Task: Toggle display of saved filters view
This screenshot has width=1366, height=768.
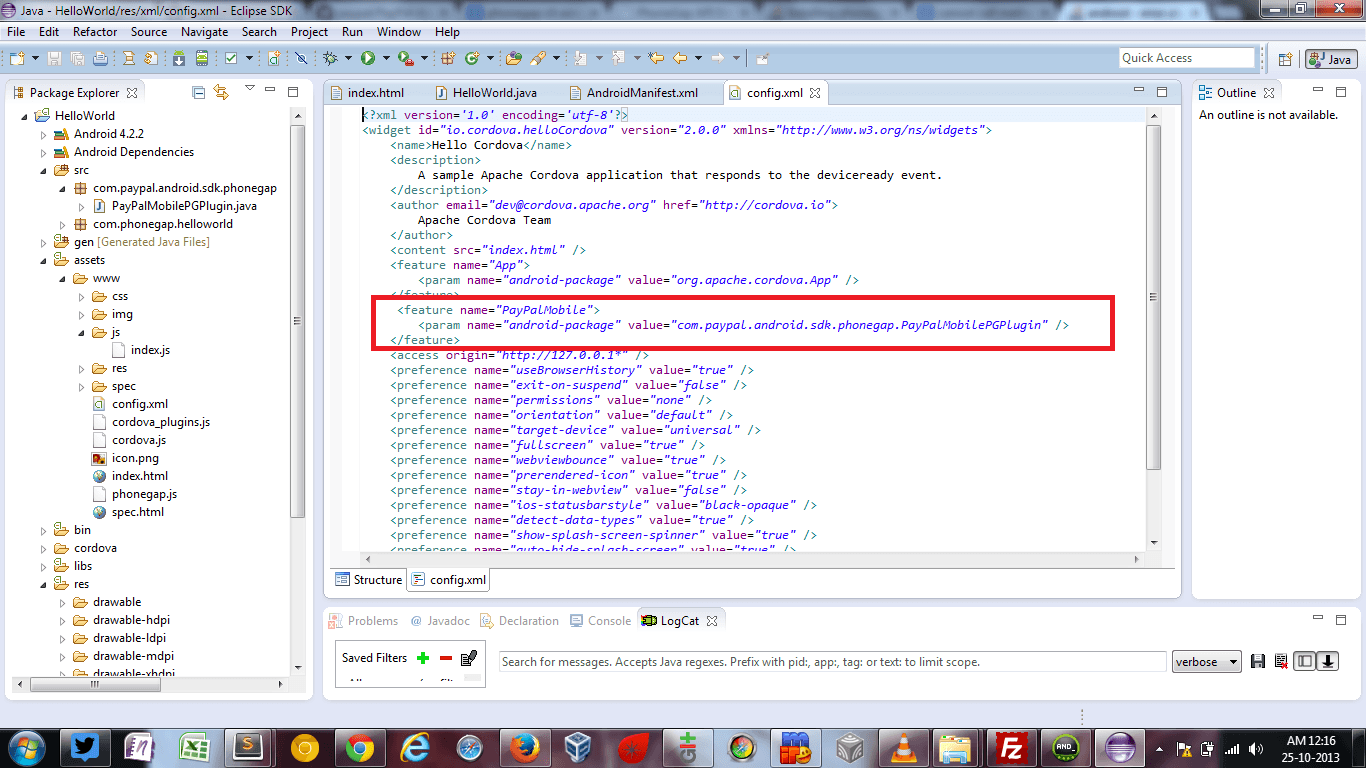Action: click(1304, 661)
